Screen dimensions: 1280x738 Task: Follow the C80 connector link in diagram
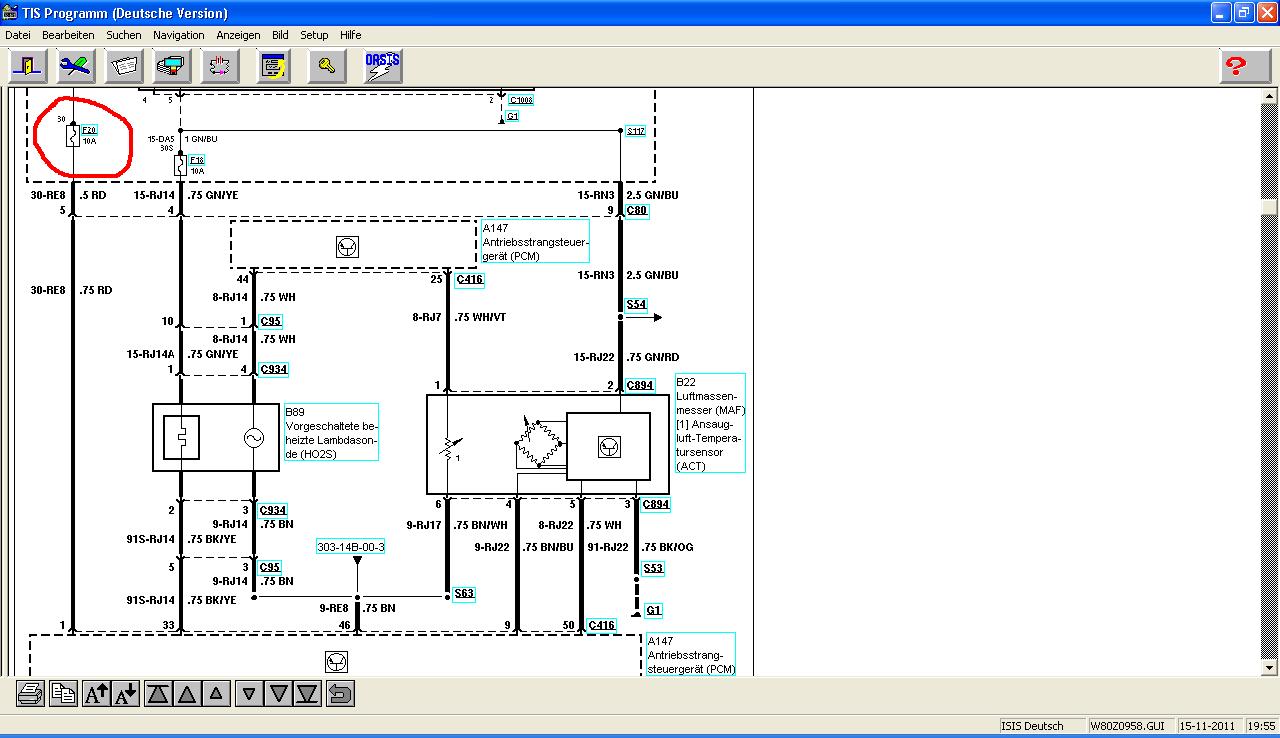tap(637, 211)
